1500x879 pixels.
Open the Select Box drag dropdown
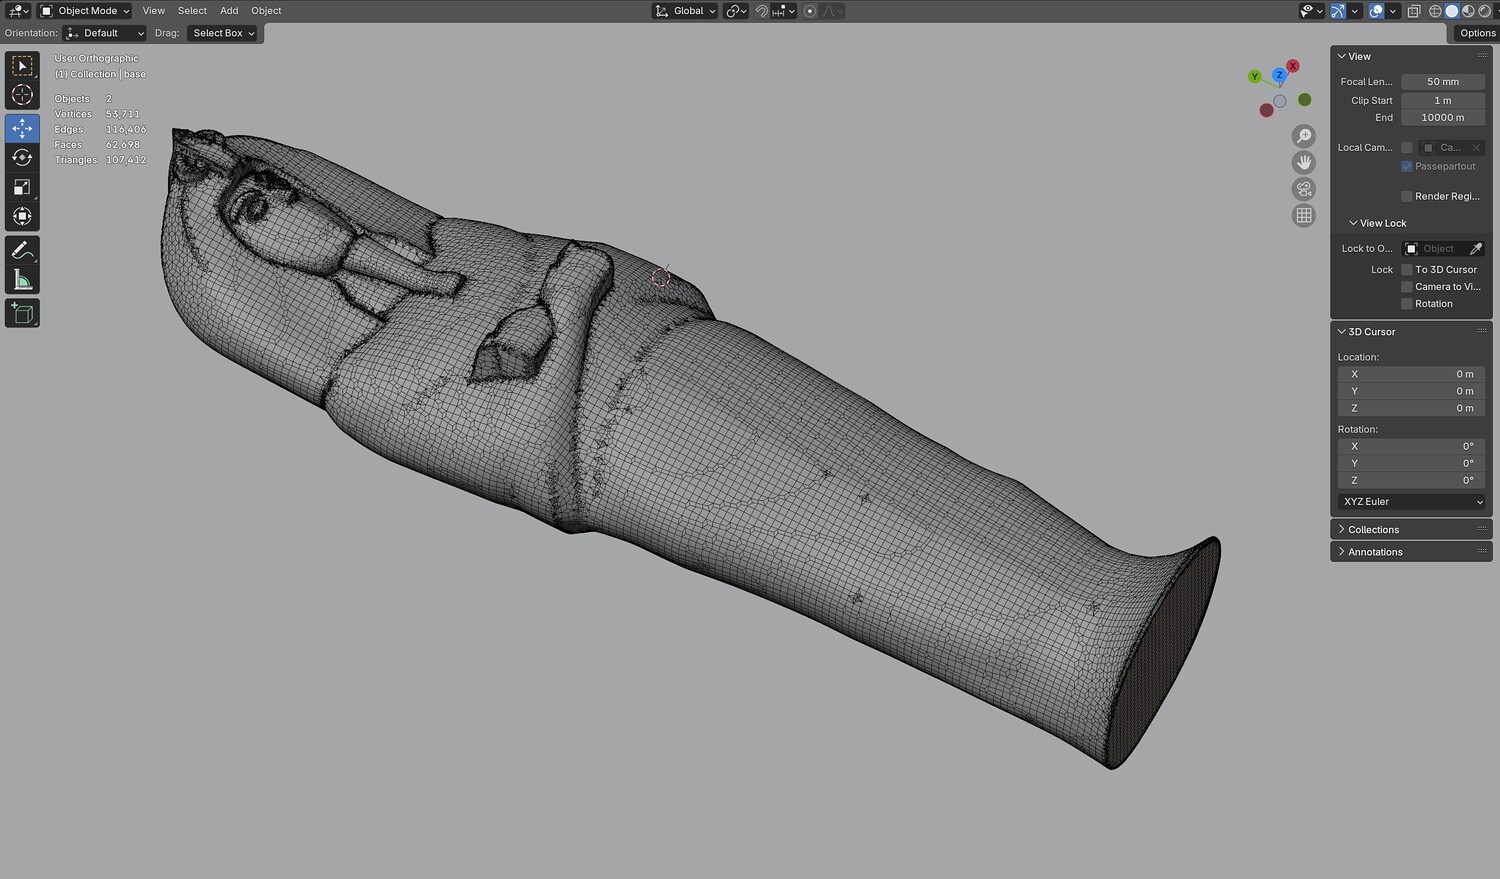point(223,33)
